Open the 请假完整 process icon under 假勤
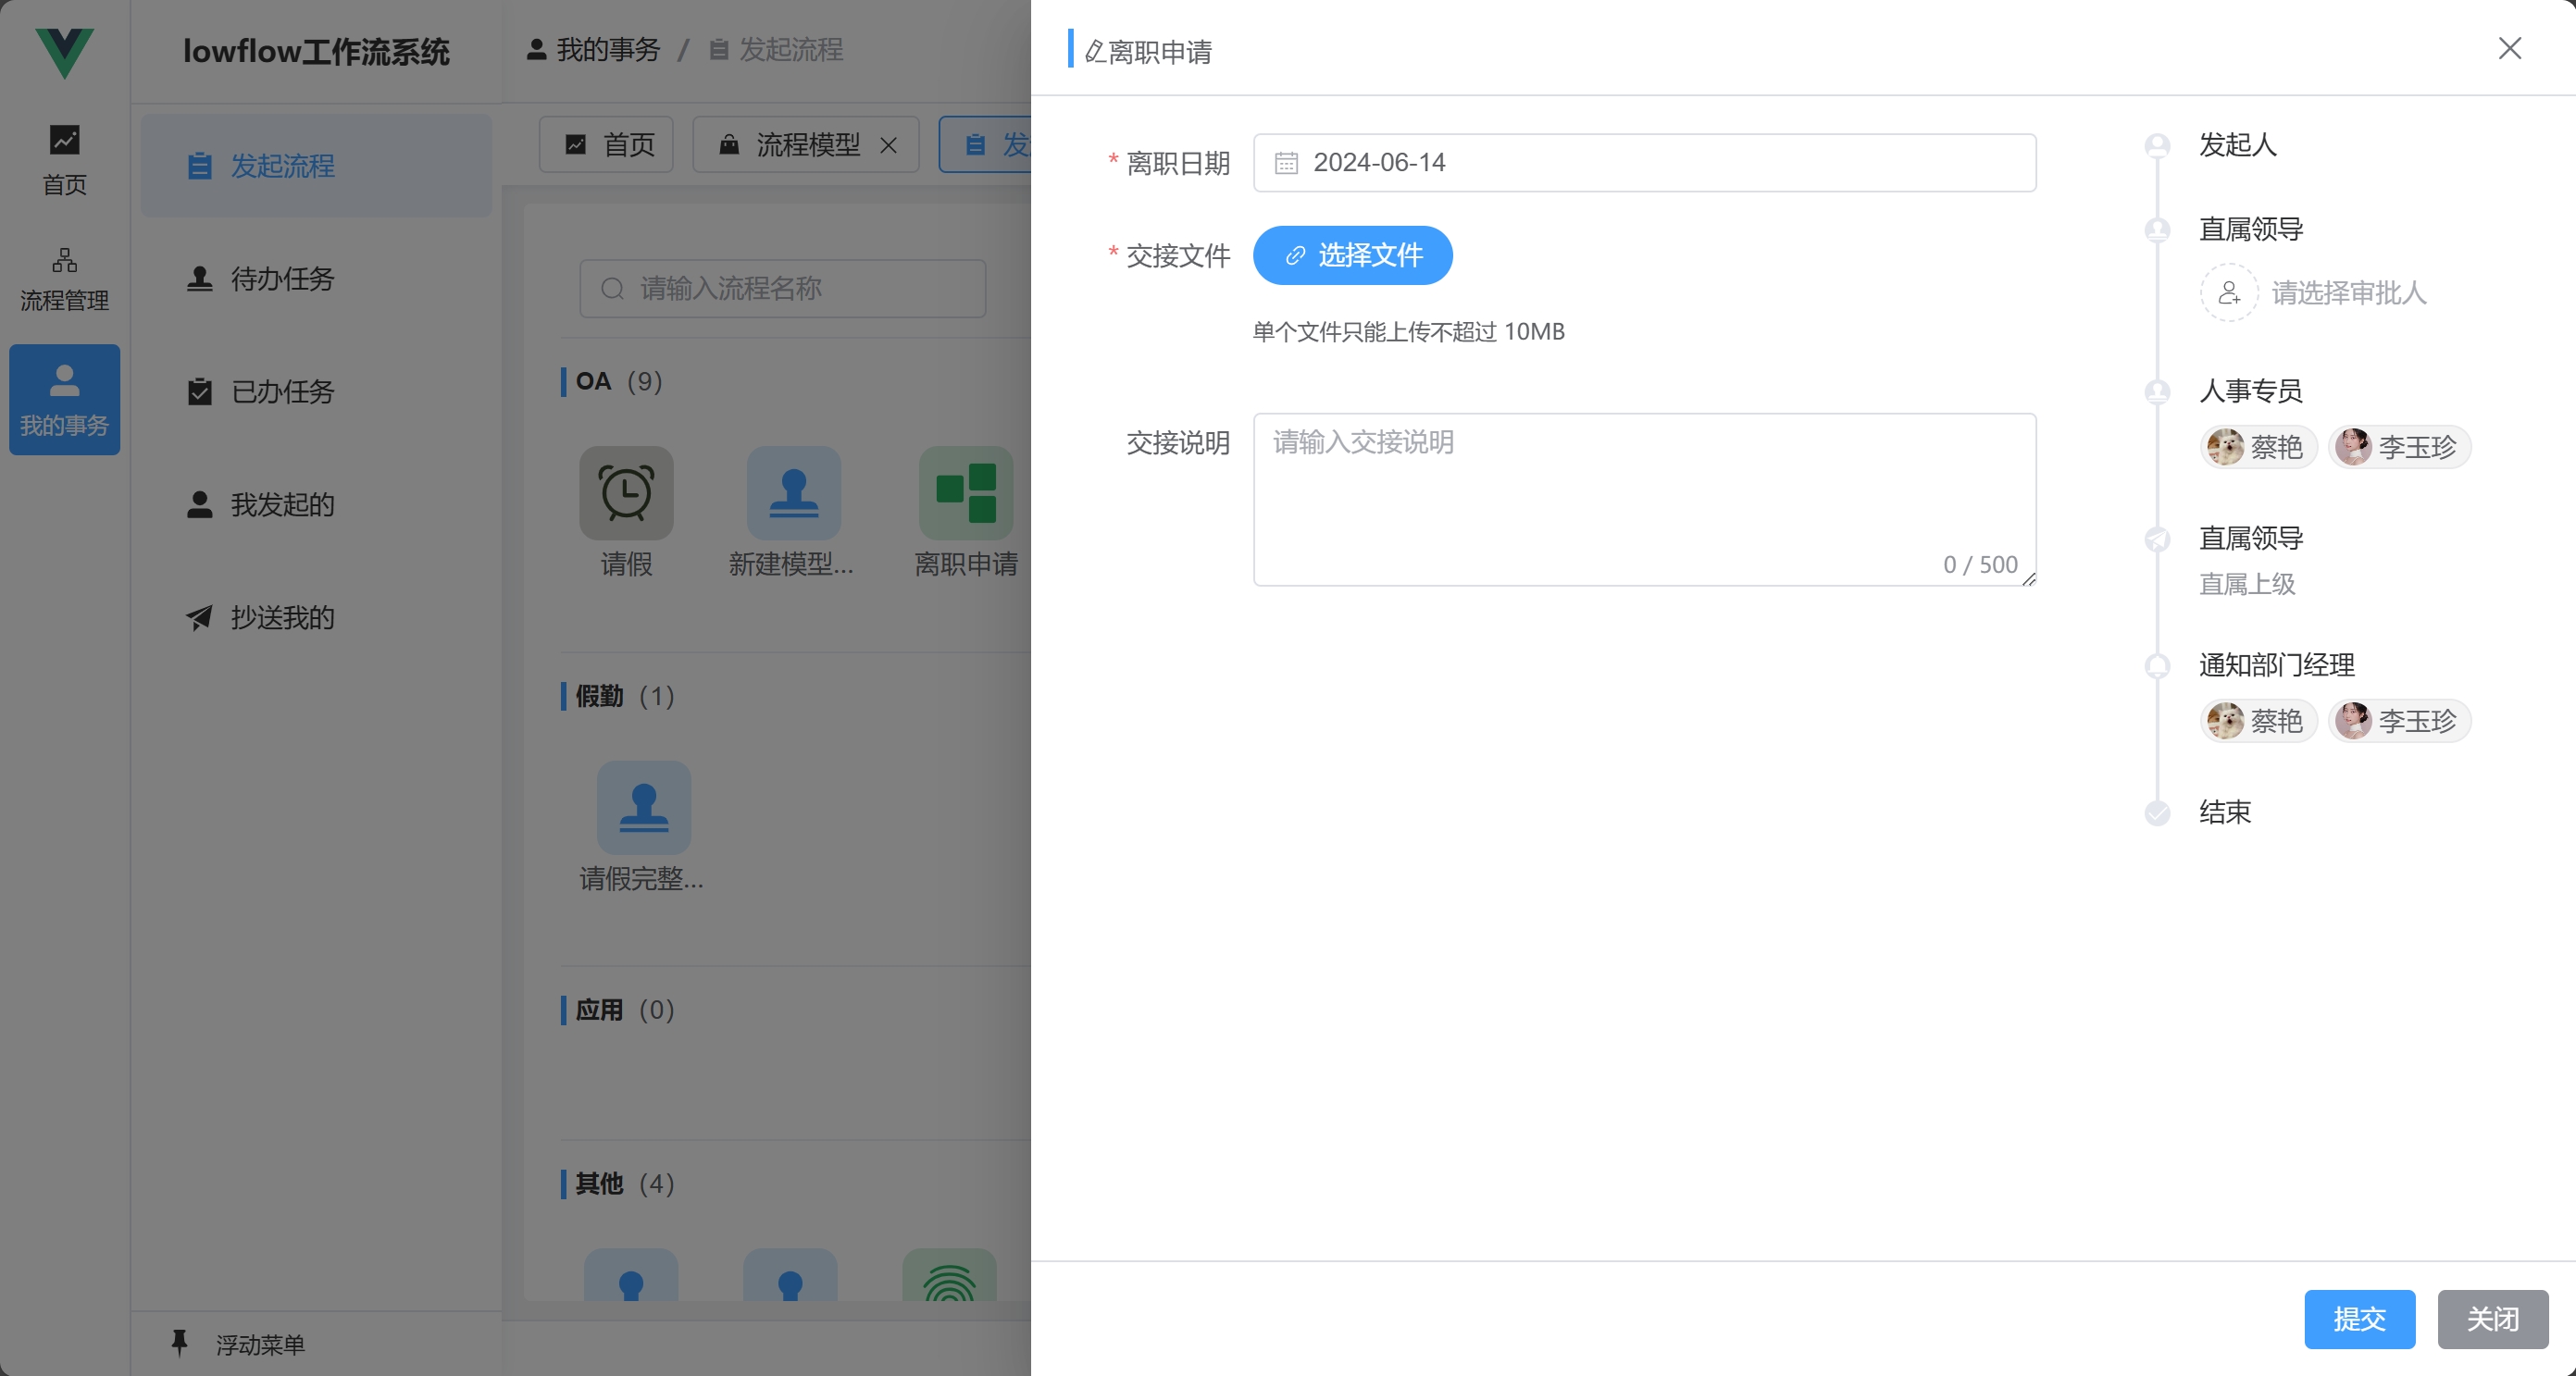 click(643, 808)
